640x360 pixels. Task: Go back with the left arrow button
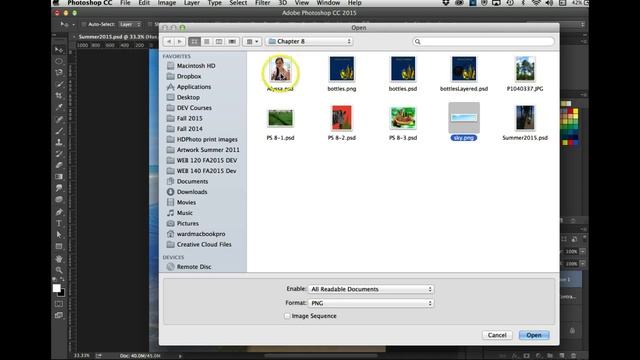point(169,41)
